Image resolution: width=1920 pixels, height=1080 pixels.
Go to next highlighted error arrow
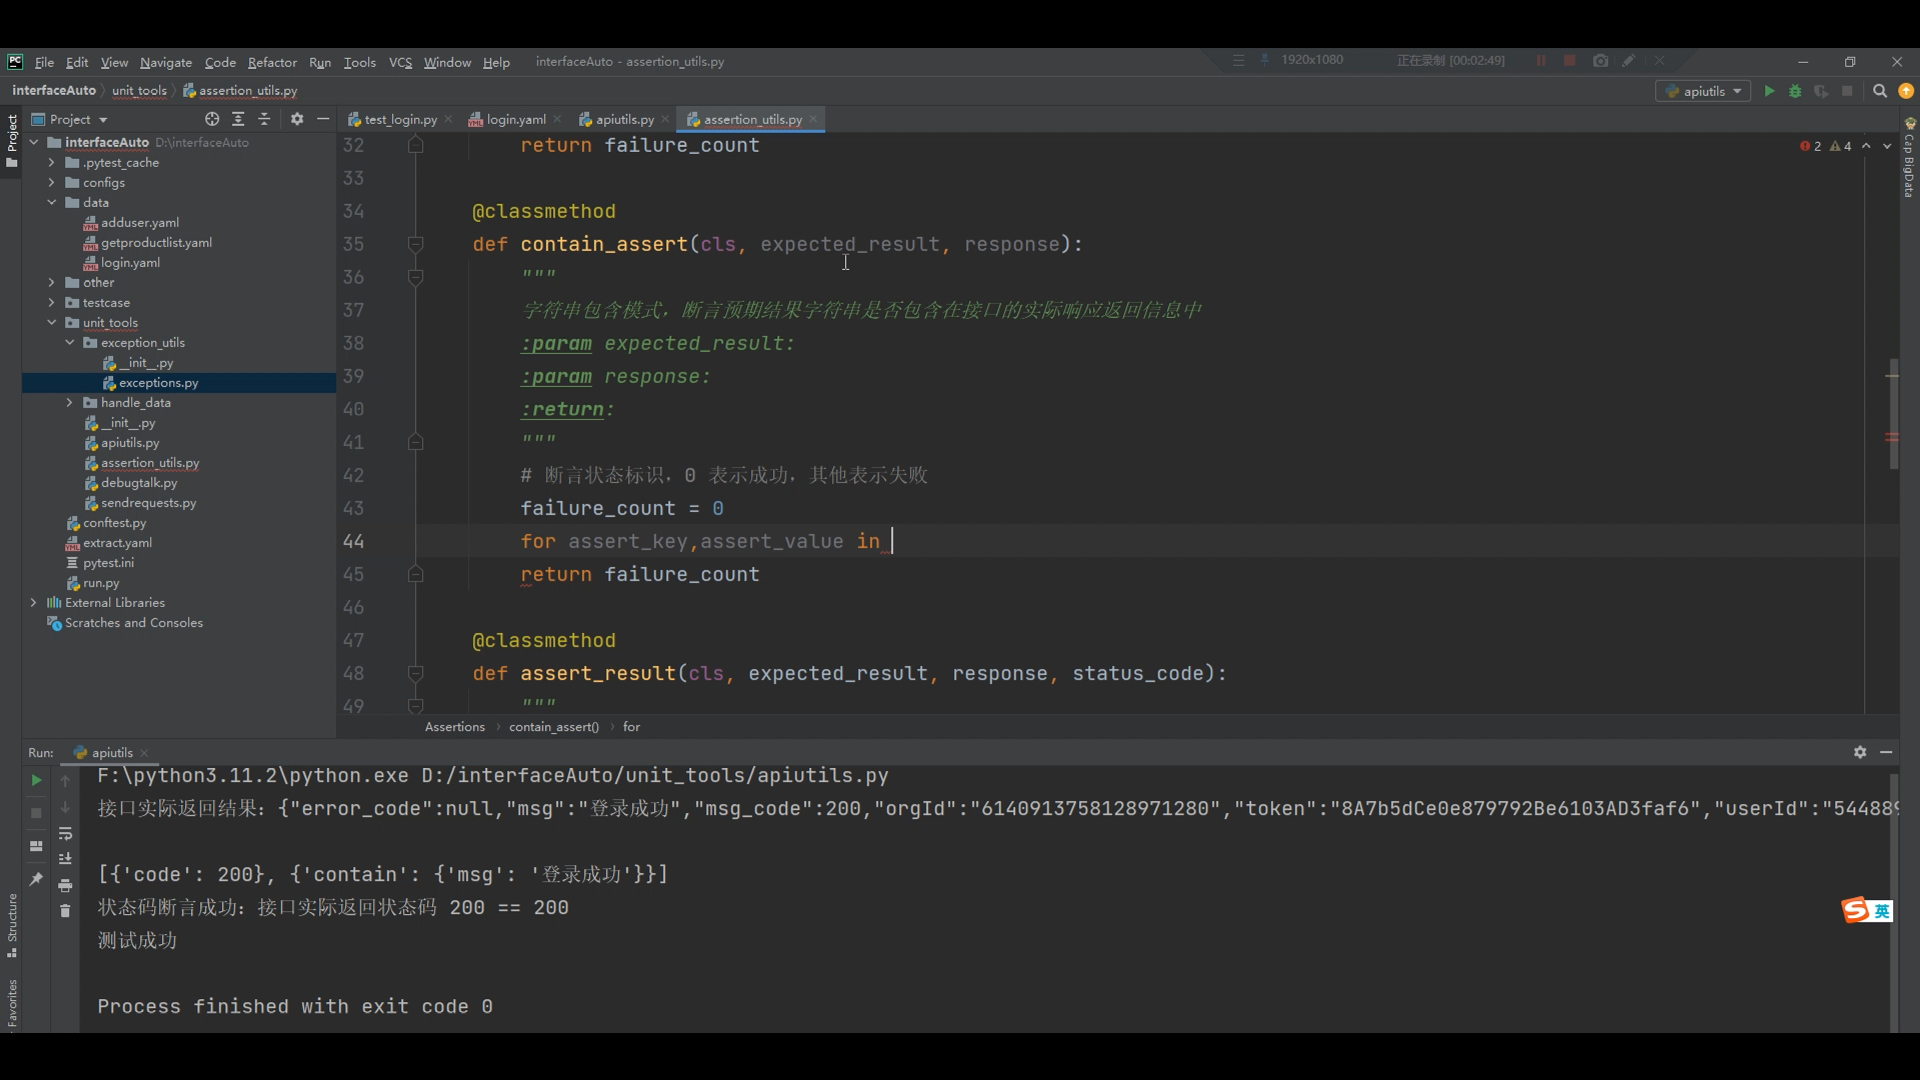pyautogui.click(x=1887, y=146)
